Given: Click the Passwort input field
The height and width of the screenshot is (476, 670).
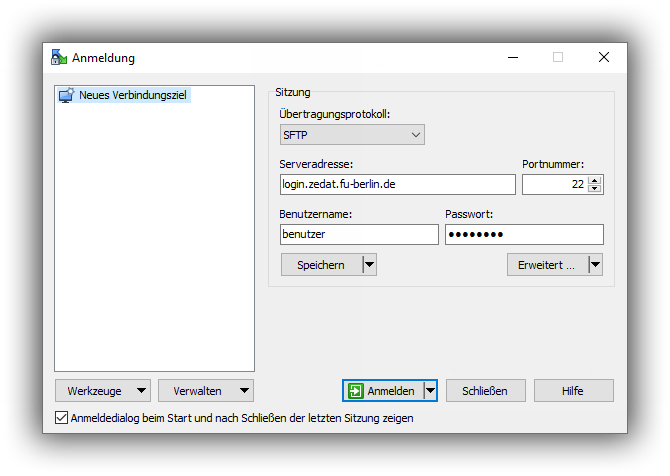Looking at the screenshot, I should [524, 234].
